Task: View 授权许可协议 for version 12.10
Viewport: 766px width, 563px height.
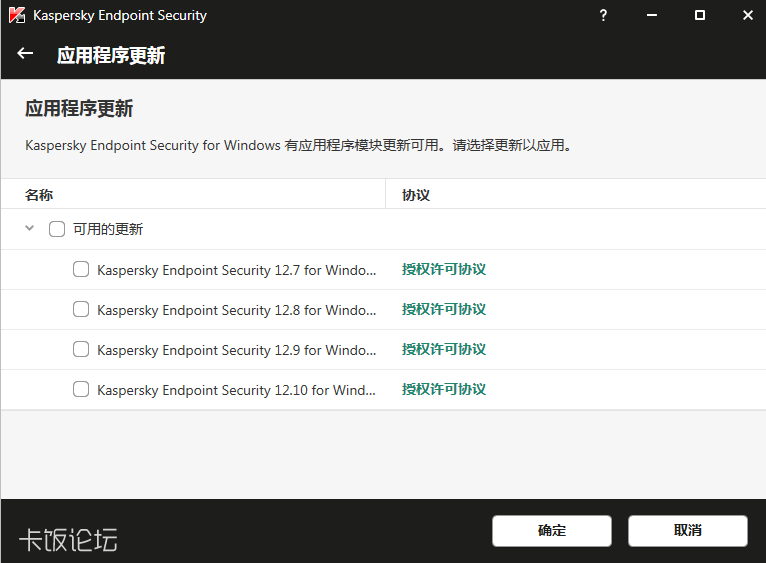Action: pyautogui.click(x=443, y=390)
